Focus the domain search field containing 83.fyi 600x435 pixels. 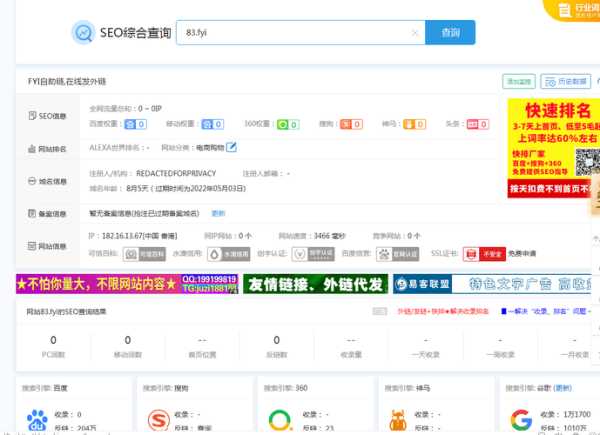point(300,33)
